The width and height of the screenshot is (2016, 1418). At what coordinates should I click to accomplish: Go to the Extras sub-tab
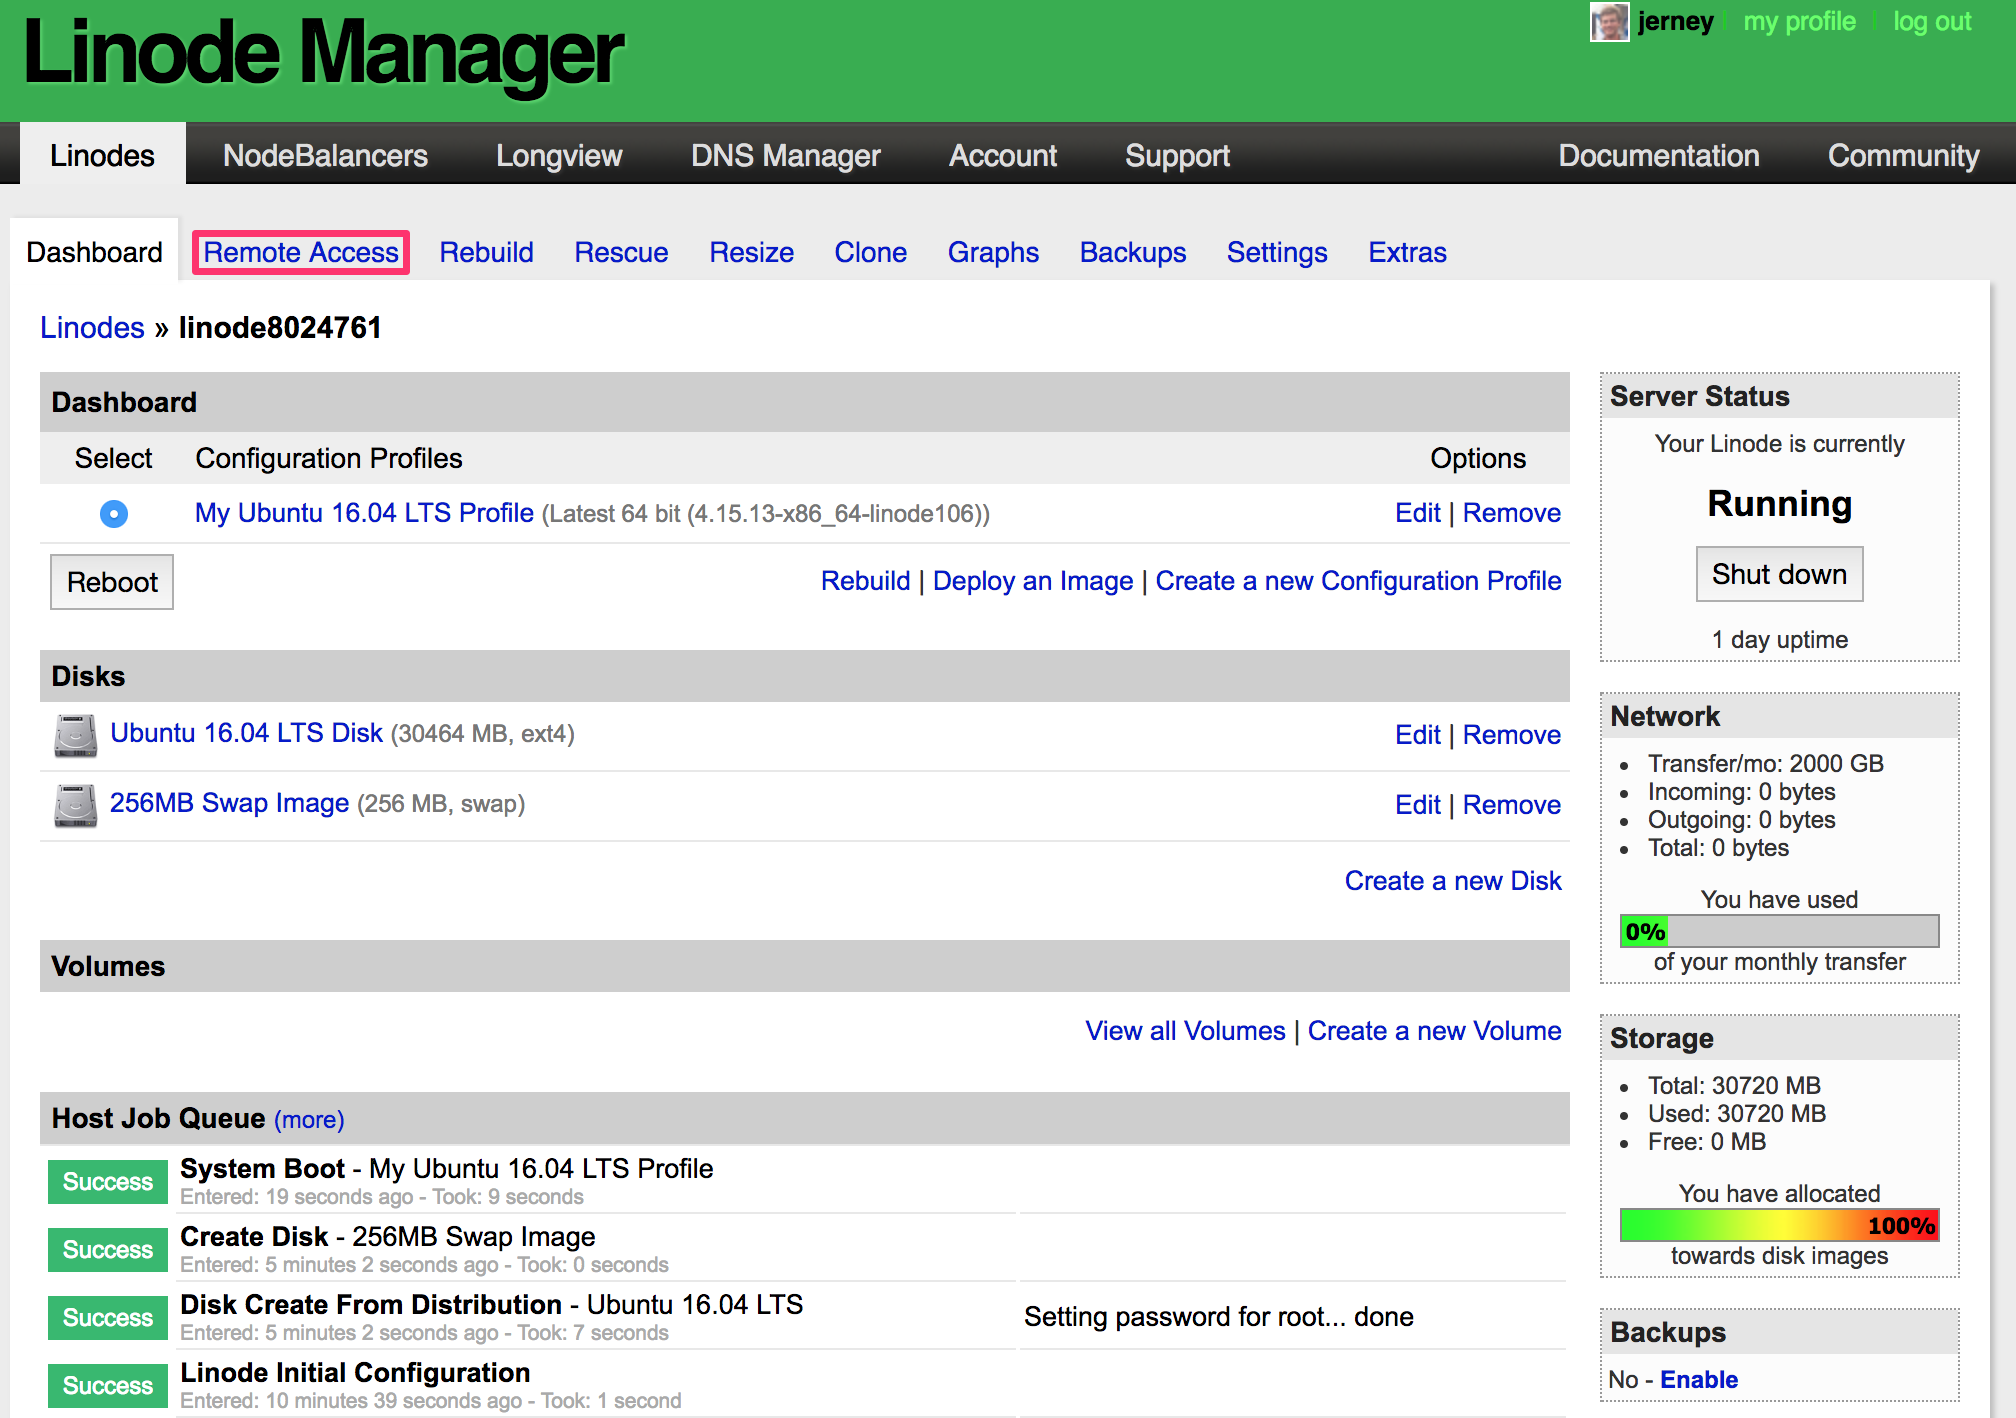tap(1407, 252)
